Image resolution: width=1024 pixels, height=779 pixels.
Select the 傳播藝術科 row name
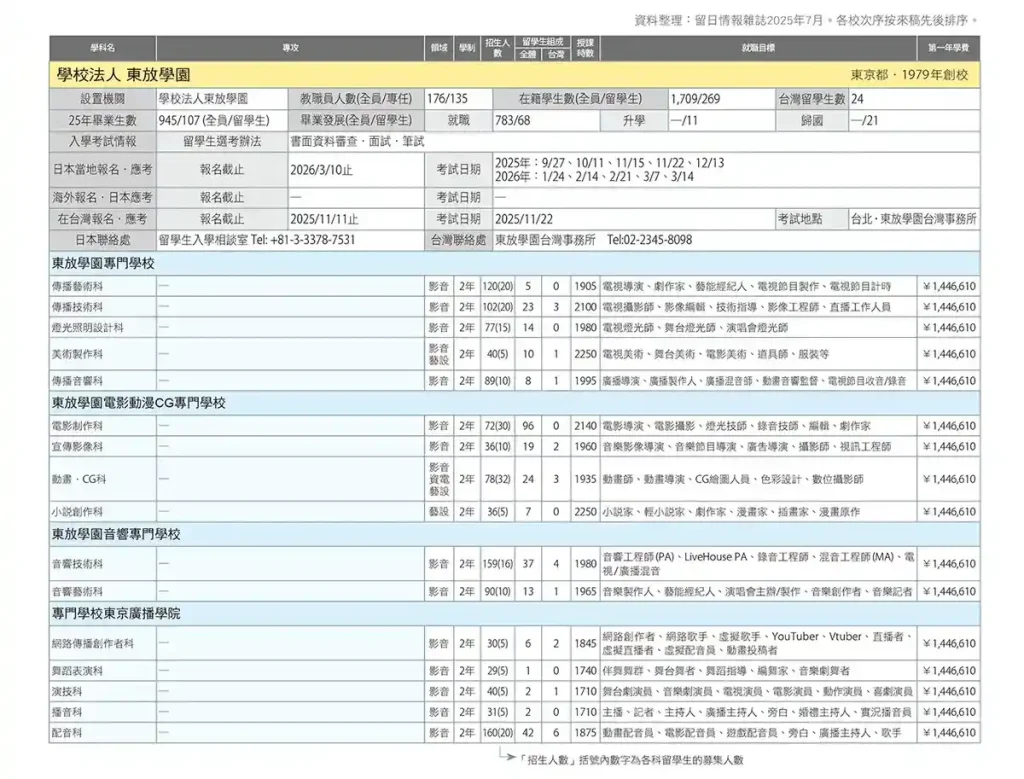pos(78,287)
